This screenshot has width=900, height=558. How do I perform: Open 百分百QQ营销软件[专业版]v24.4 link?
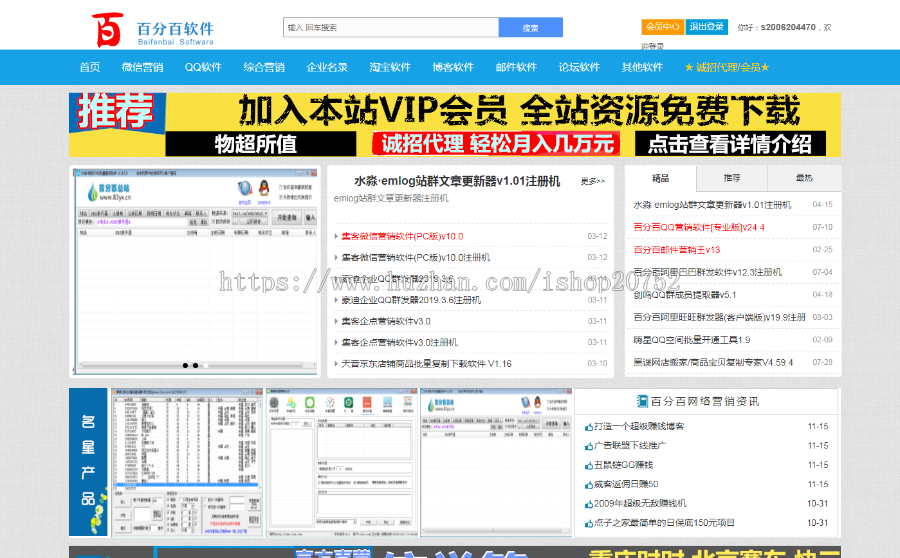(x=699, y=227)
